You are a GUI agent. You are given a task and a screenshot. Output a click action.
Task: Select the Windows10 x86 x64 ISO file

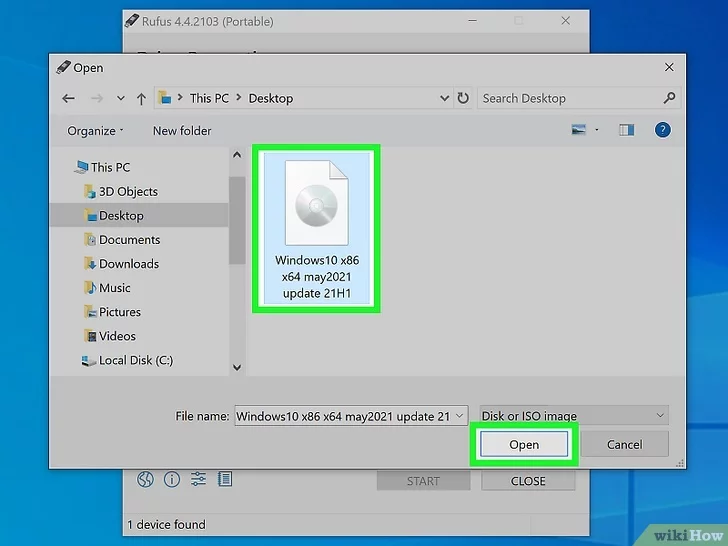317,228
